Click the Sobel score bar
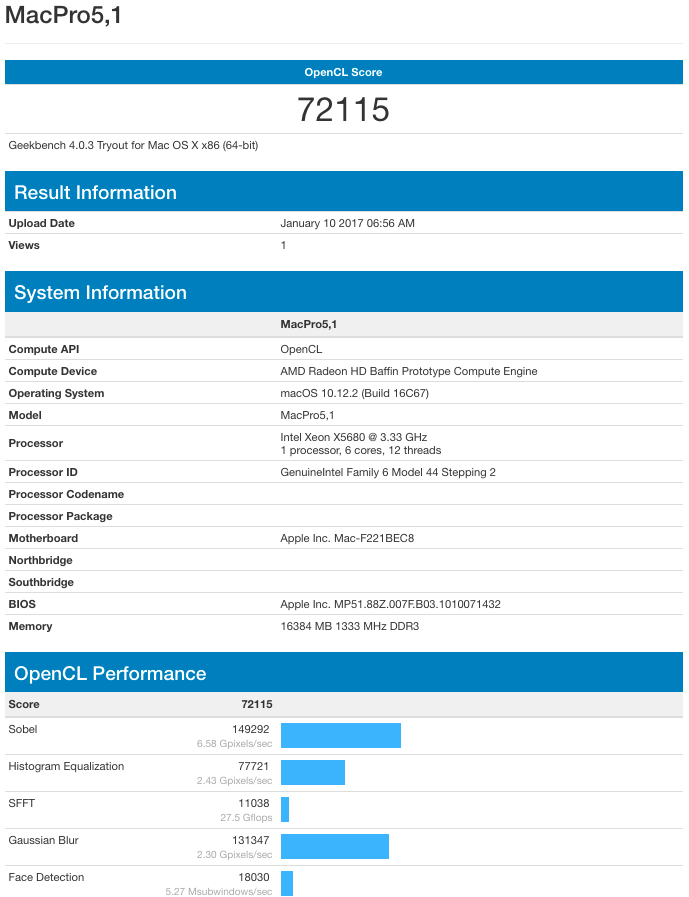The width and height of the screenshot is (689, 897). (341, 736)
